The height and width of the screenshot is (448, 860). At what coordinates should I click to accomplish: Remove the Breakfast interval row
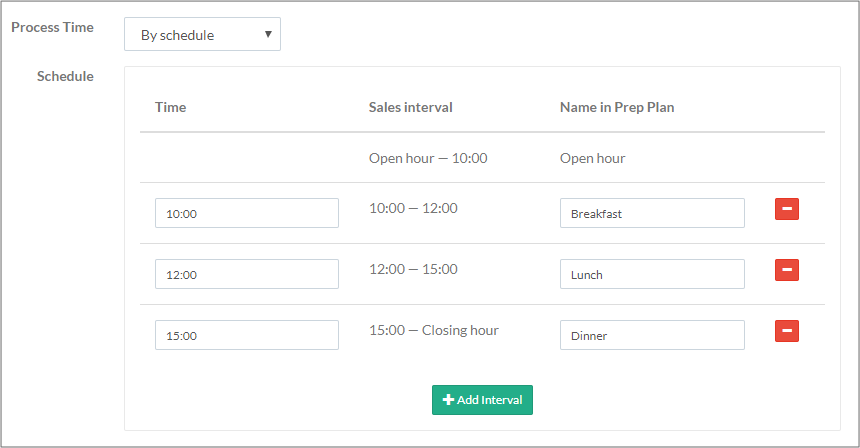click(x=786, y=209)
